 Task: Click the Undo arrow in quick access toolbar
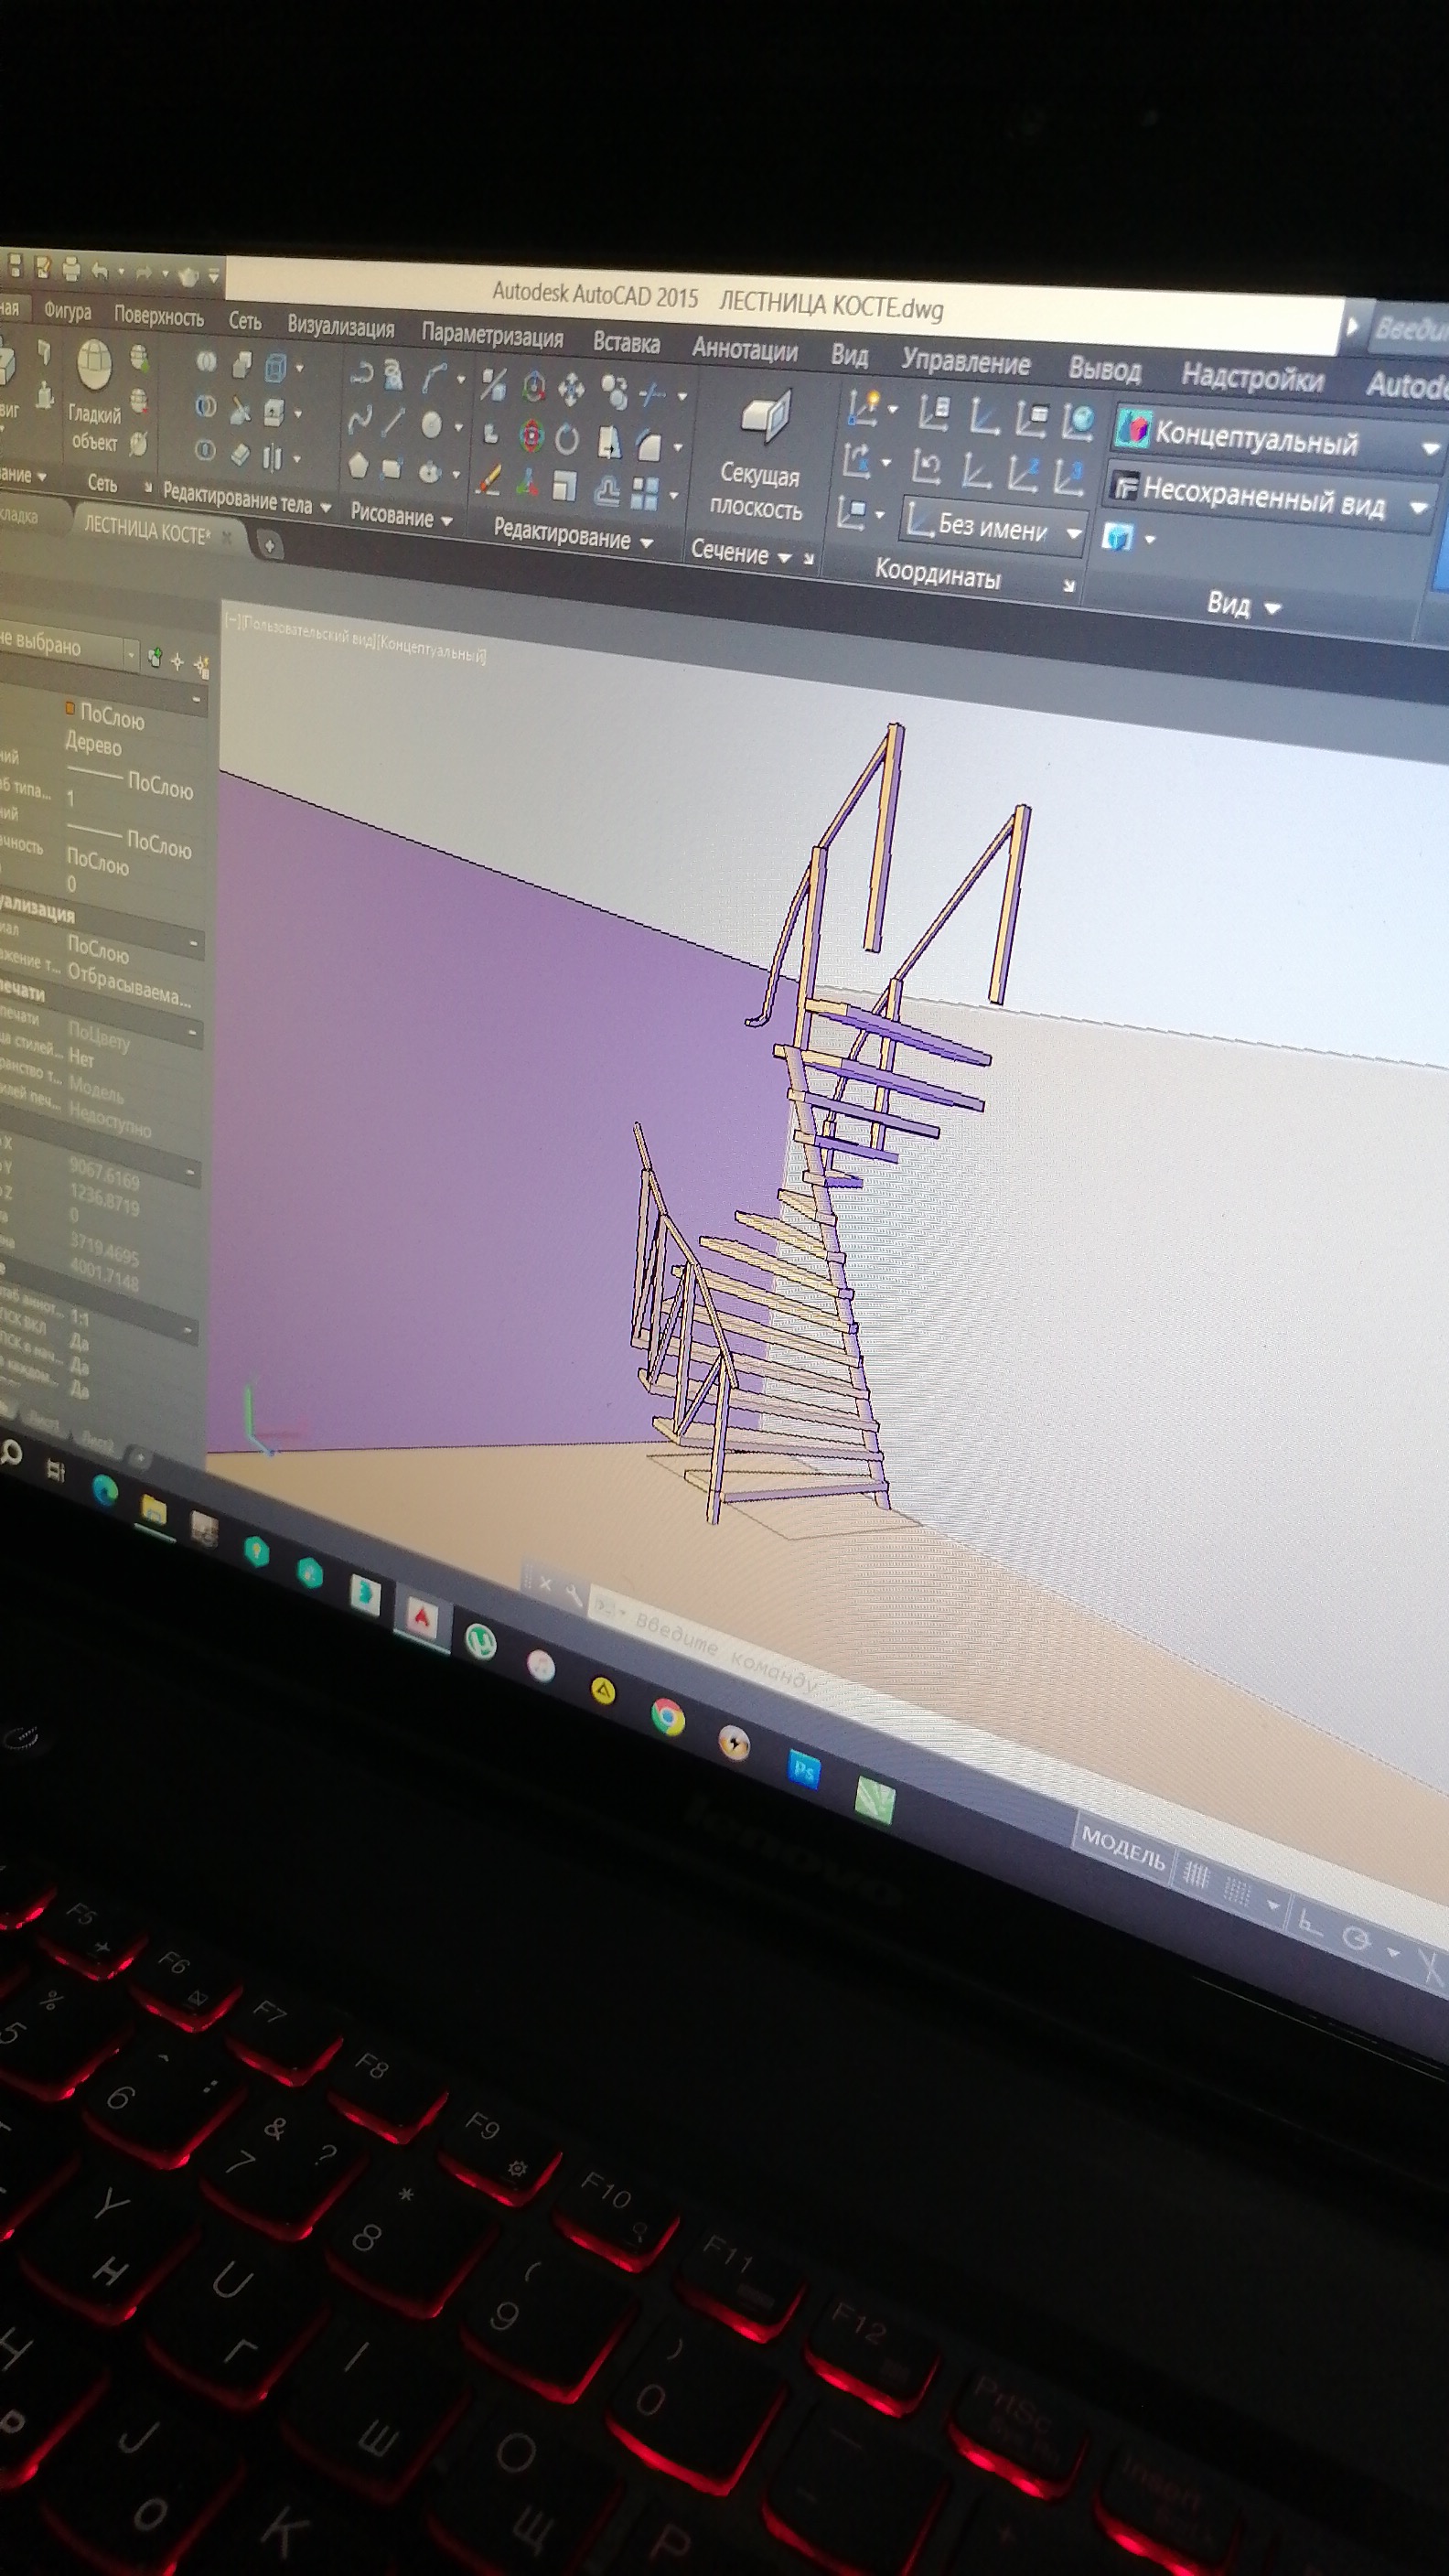(100, 270)
